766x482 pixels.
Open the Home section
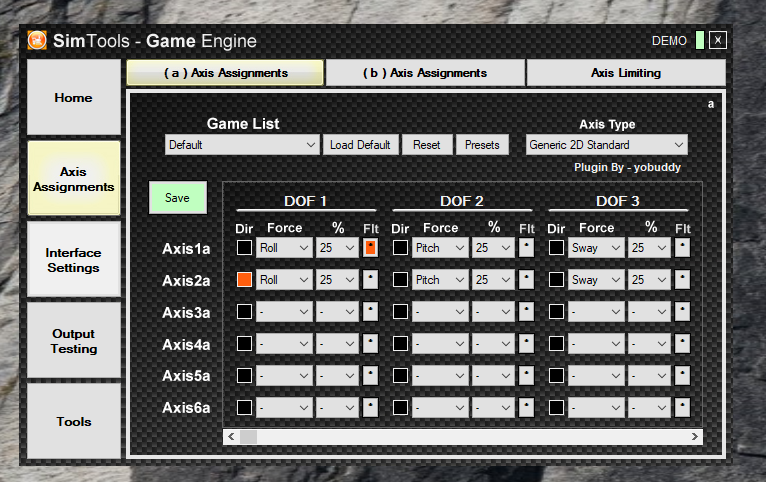tap(74, 97)
